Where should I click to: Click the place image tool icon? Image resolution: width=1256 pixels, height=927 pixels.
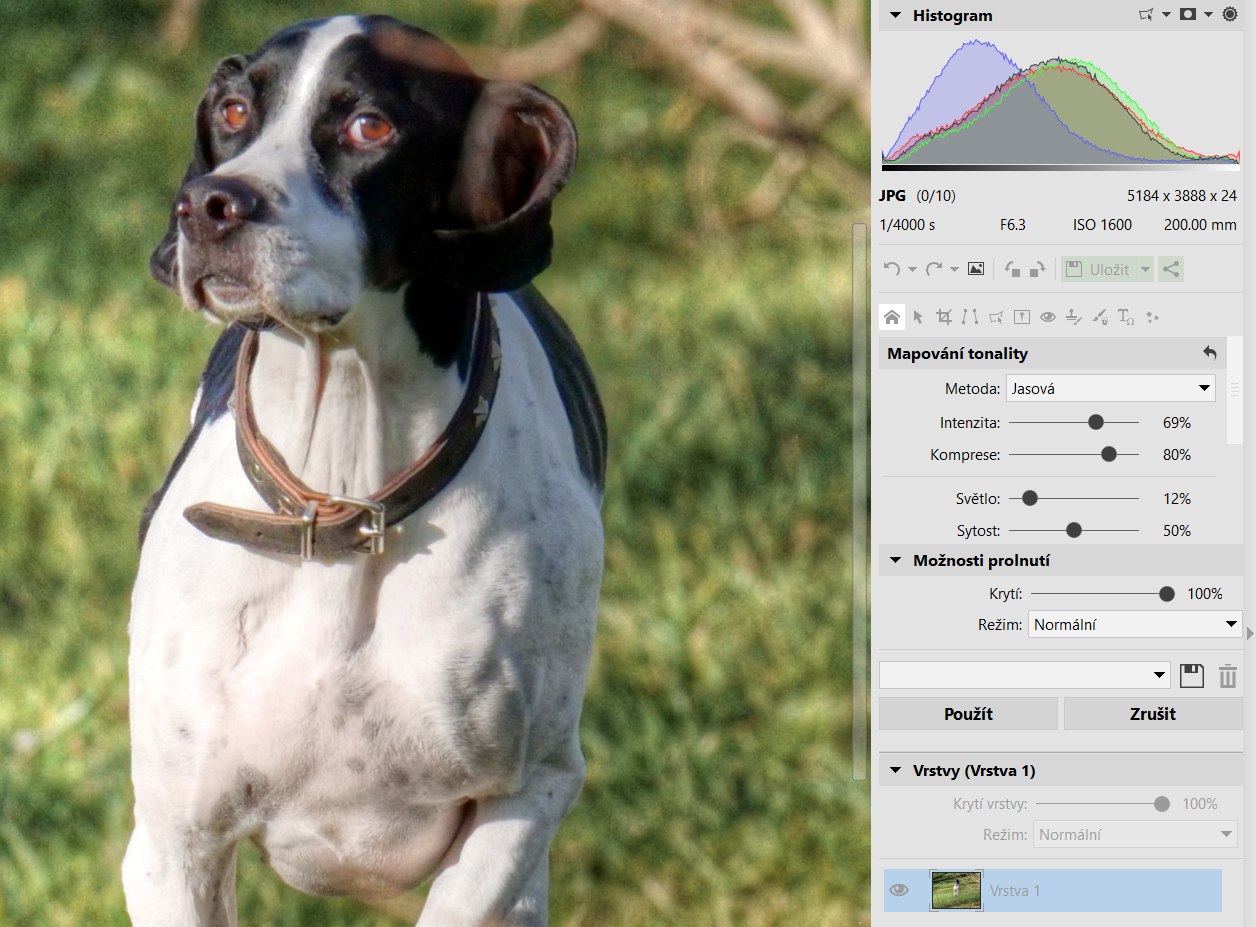(x=1022, y=317)
